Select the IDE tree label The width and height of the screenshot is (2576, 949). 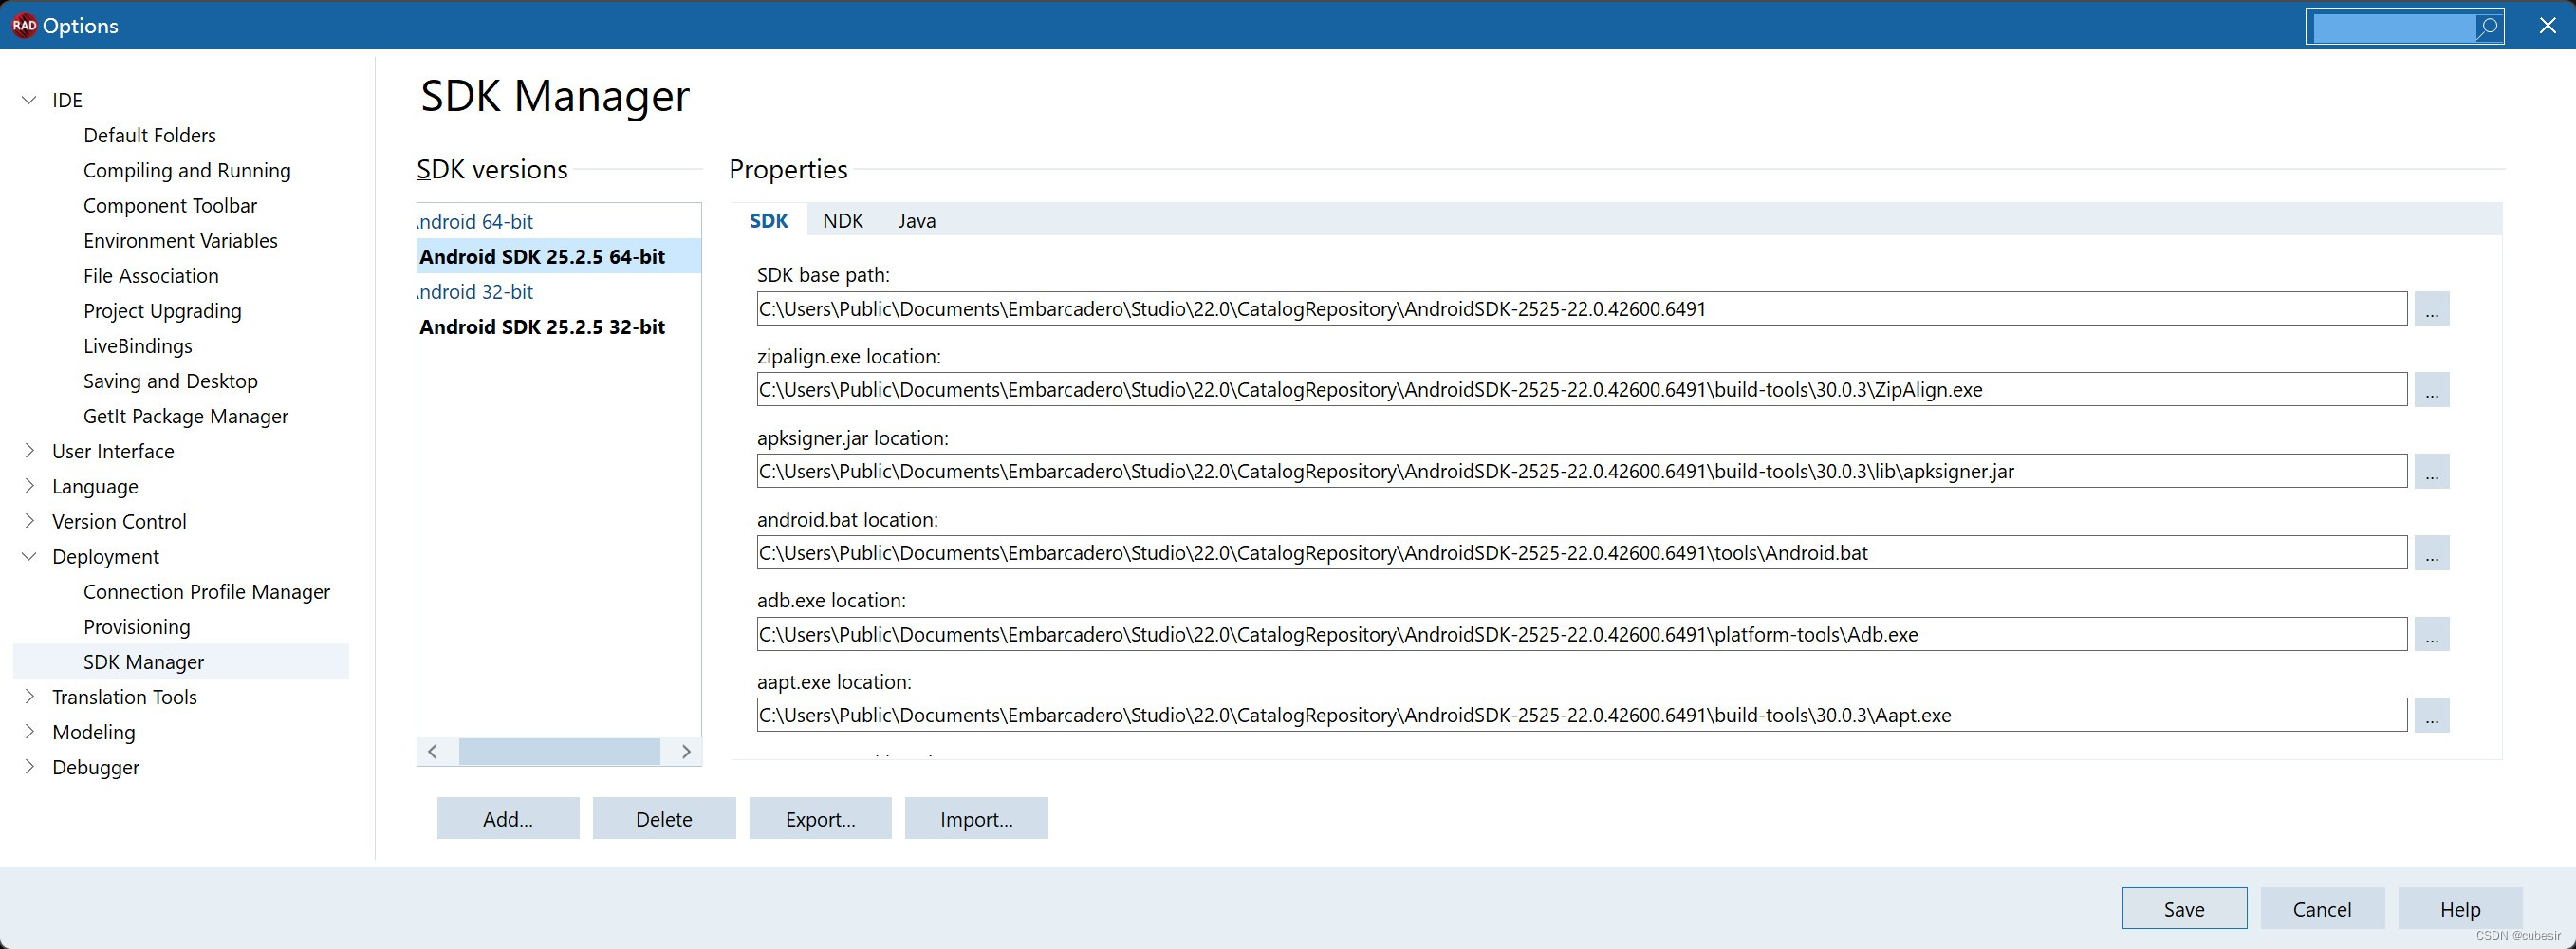pyautogui.click(x=67, y=100)
